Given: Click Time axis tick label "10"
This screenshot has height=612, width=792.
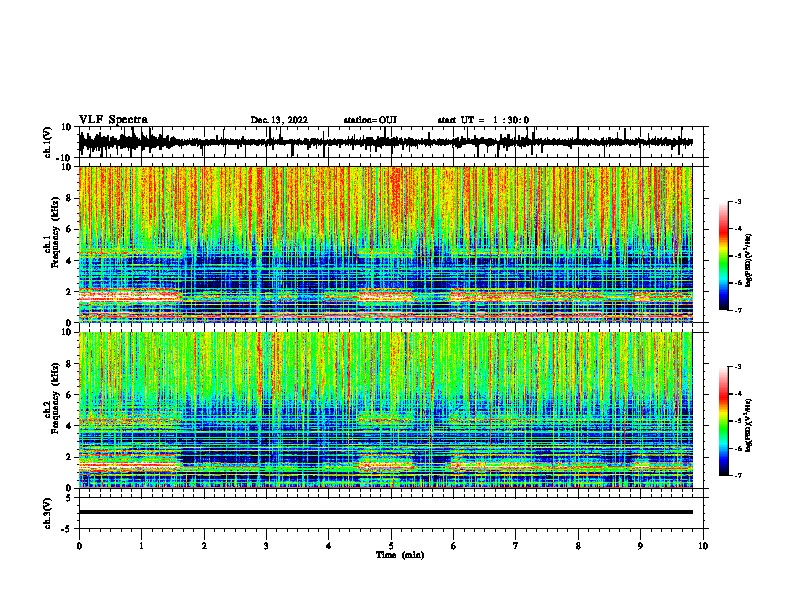Looking at the screenshot, I should coord(703,546).
